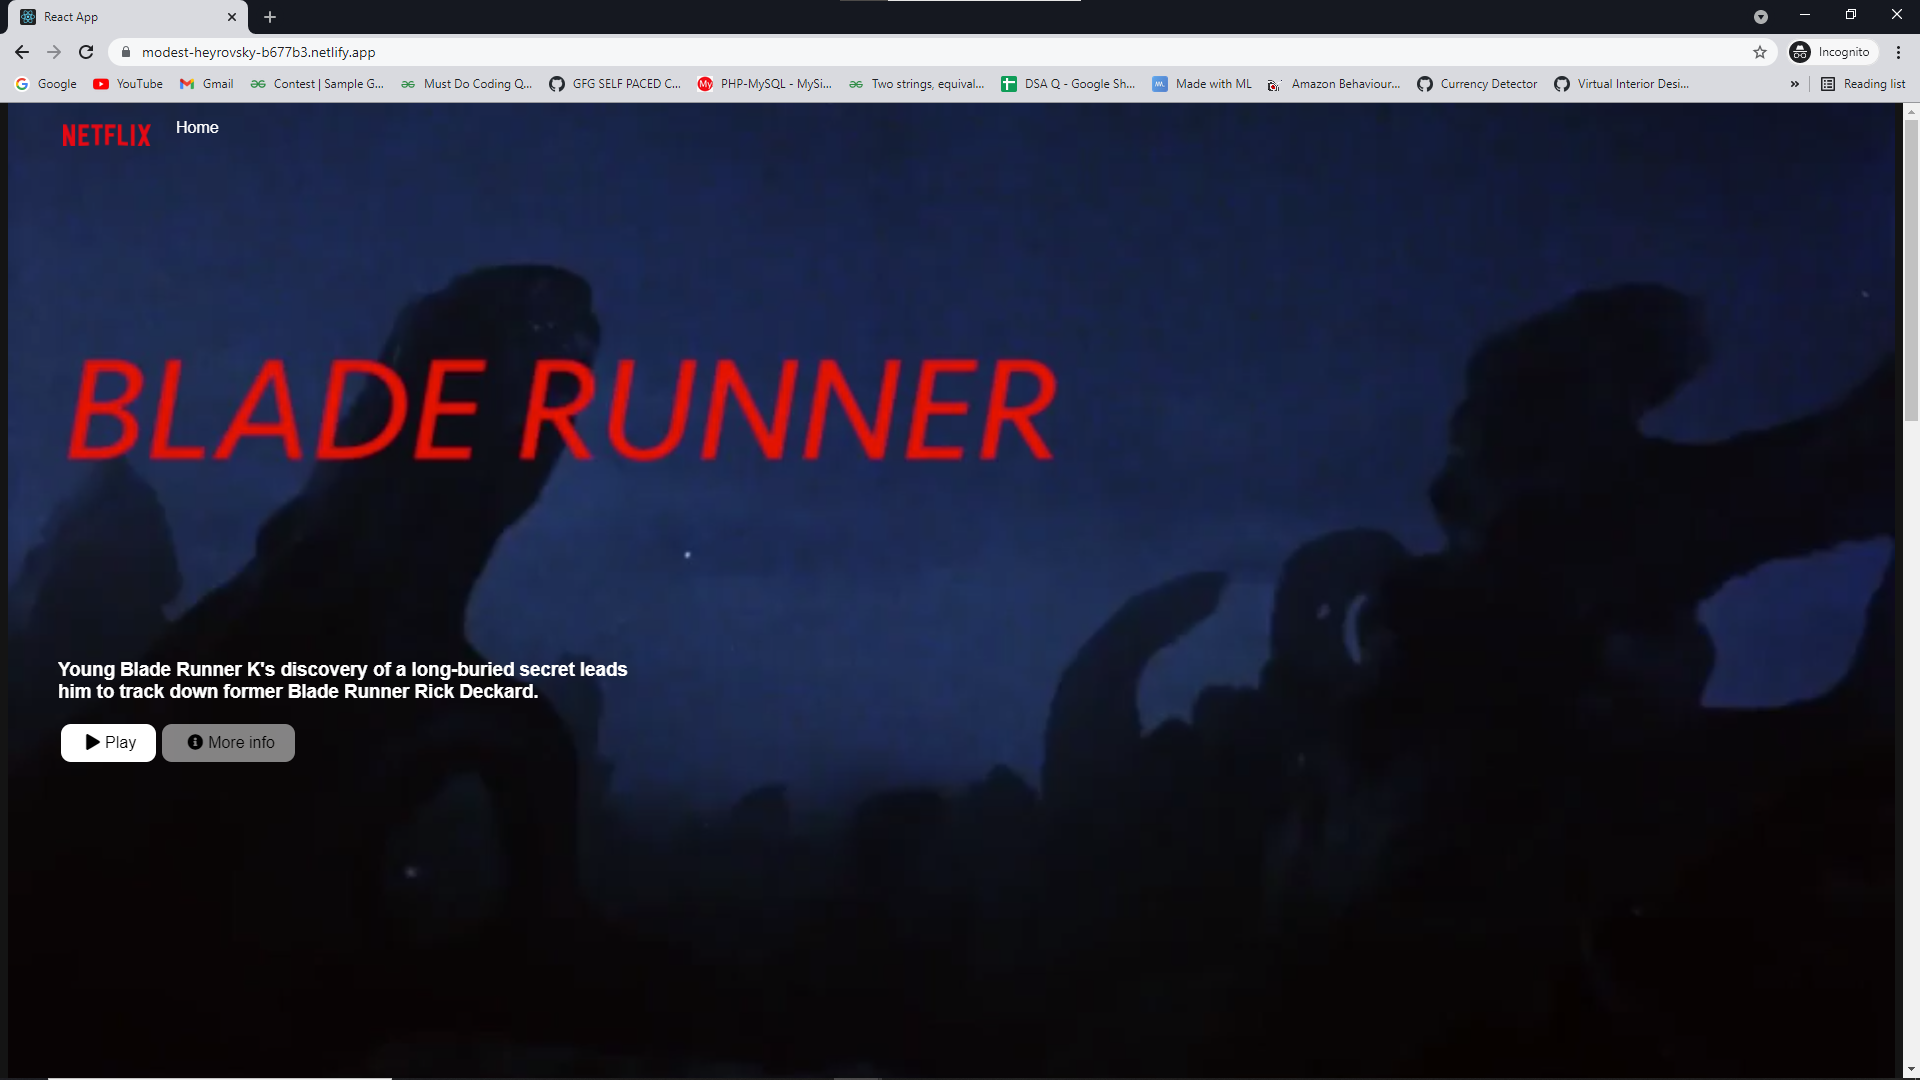Click the page vertical scrollbar thumb
Image resolution: width=1920 pixels, height=1080 pixels.
point(1911,270)
